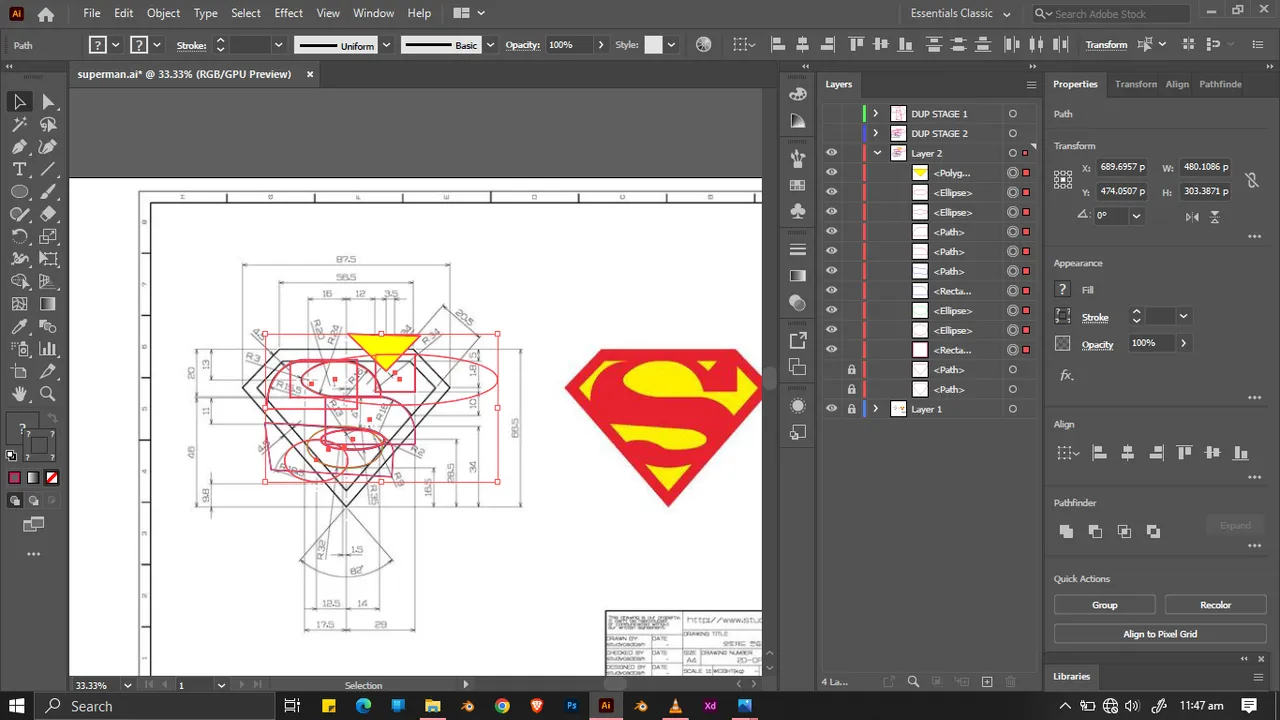Click the Stroke link in Appearance section

(x=1095, y=317)
